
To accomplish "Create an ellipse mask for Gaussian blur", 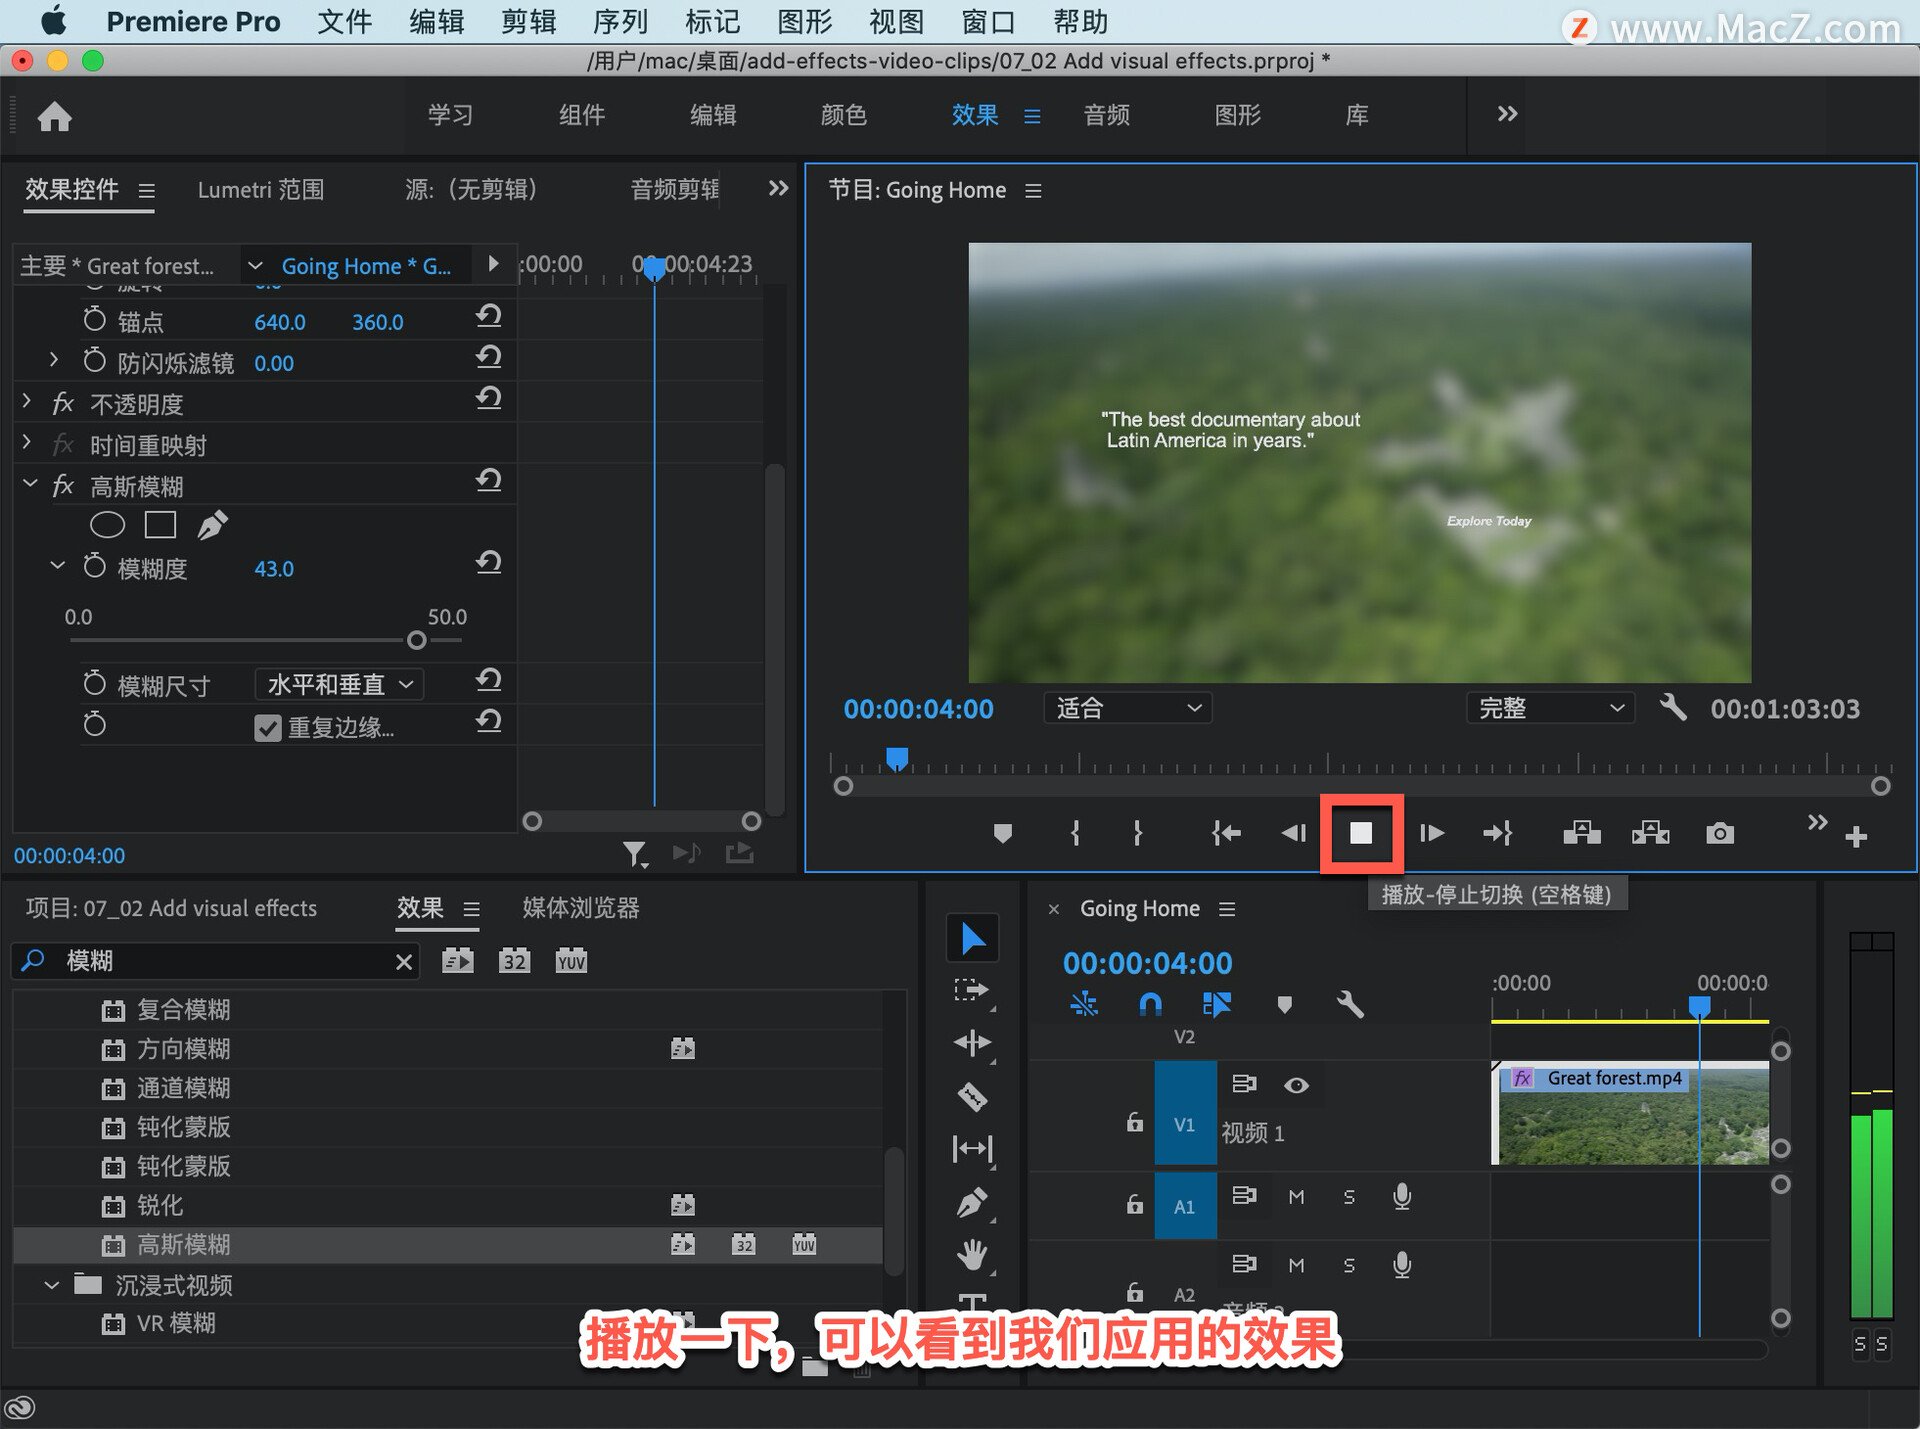I will 107,525.
